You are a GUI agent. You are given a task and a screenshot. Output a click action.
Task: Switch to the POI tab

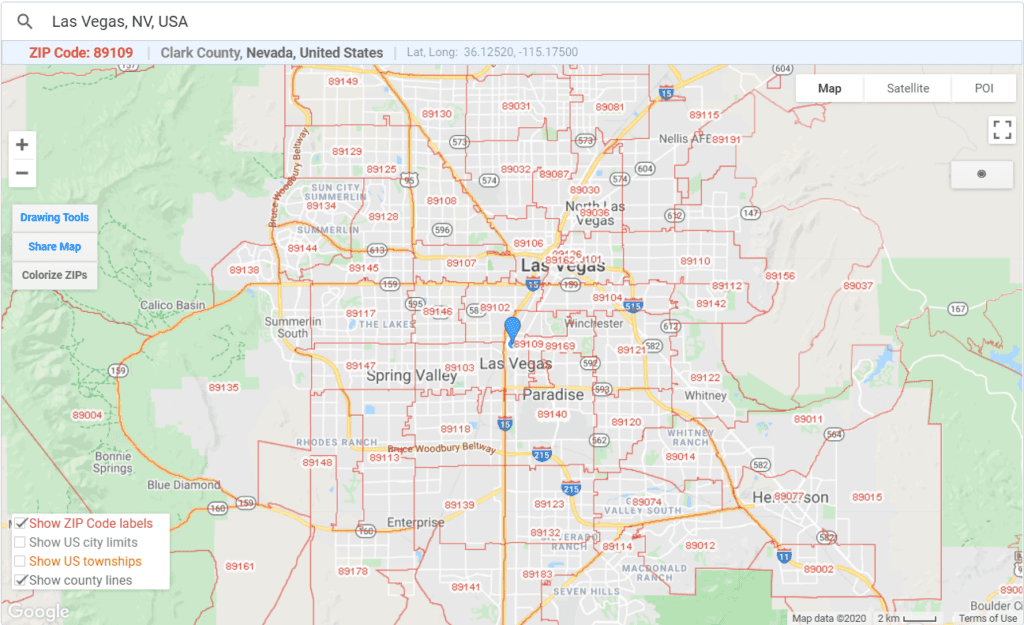(x=984, y=88)
